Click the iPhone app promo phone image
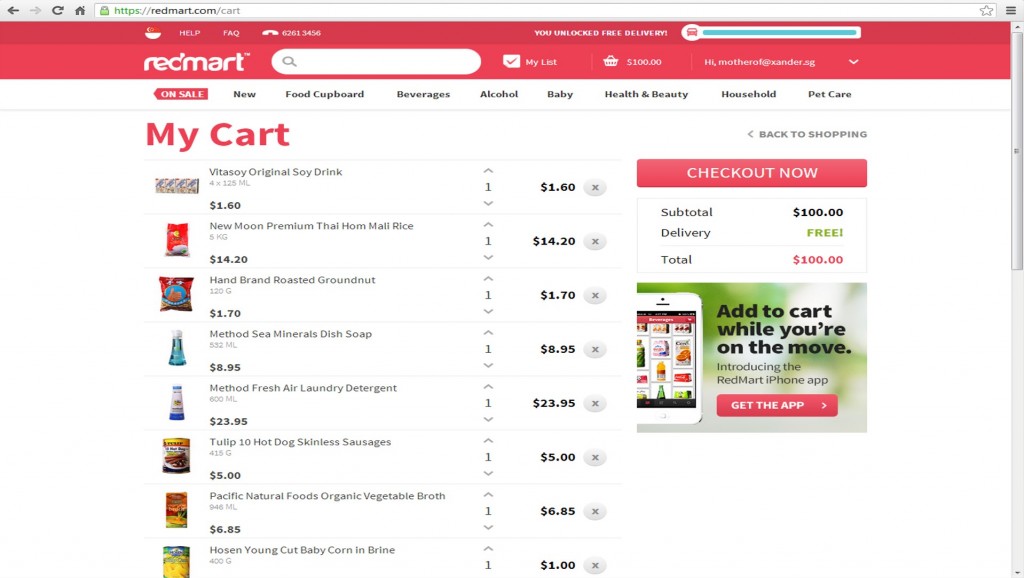 [668, 357]
